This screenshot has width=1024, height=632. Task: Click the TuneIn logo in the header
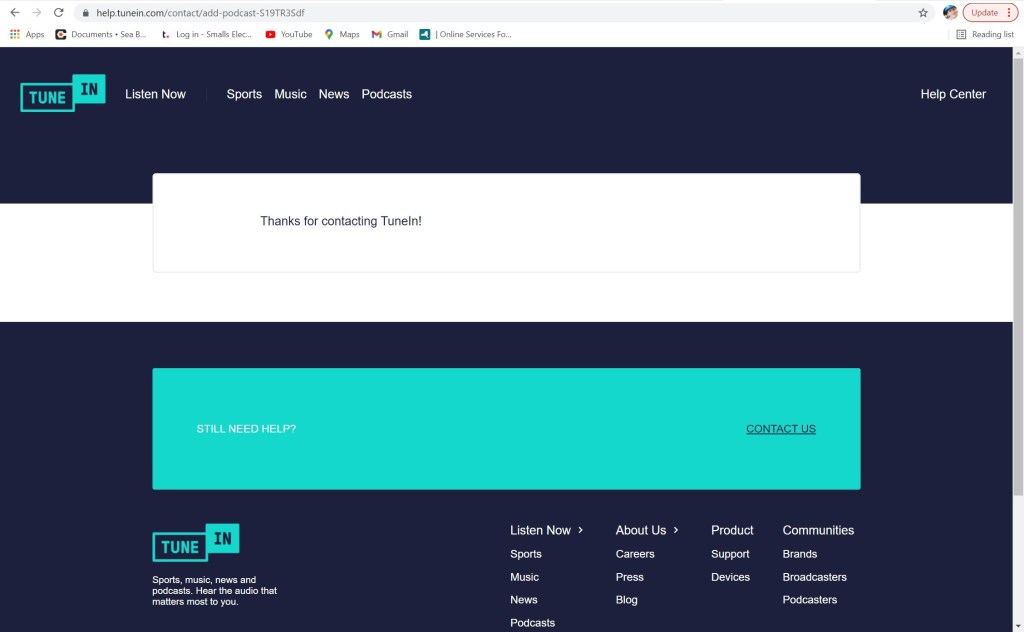62,94
